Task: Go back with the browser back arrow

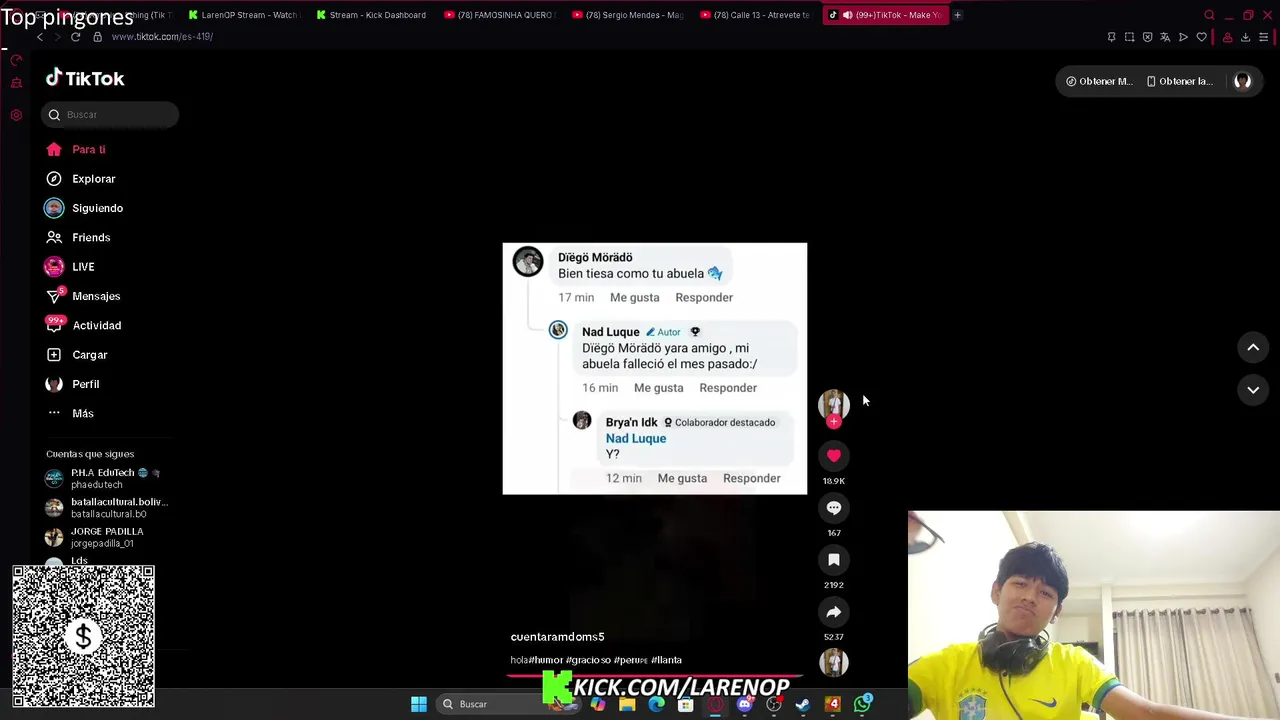Action: coord(40,37)
